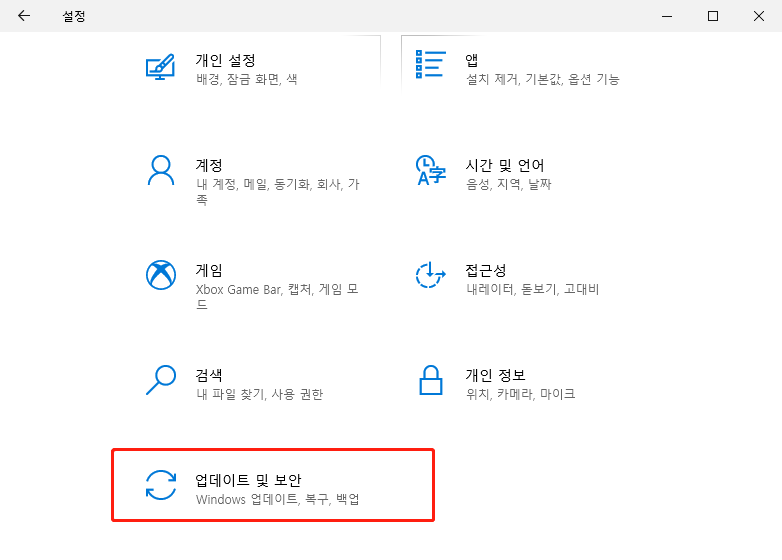Viewport: 782px width, 560px height.
Task: Click description '배경, 잠금 화면, 색'
Action: click(x=247, y=79)
